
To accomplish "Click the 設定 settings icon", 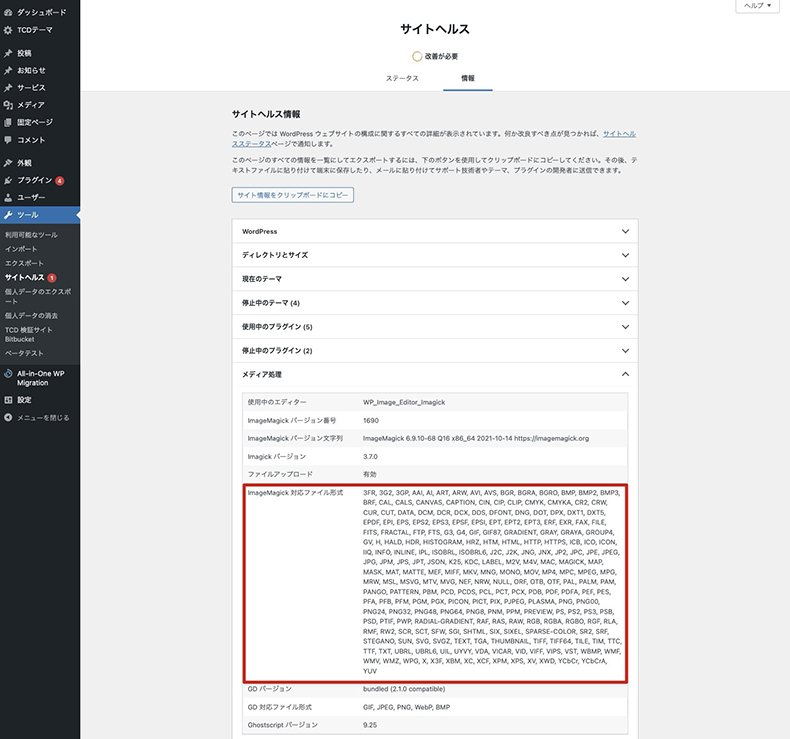I will [x=8, y=400].
